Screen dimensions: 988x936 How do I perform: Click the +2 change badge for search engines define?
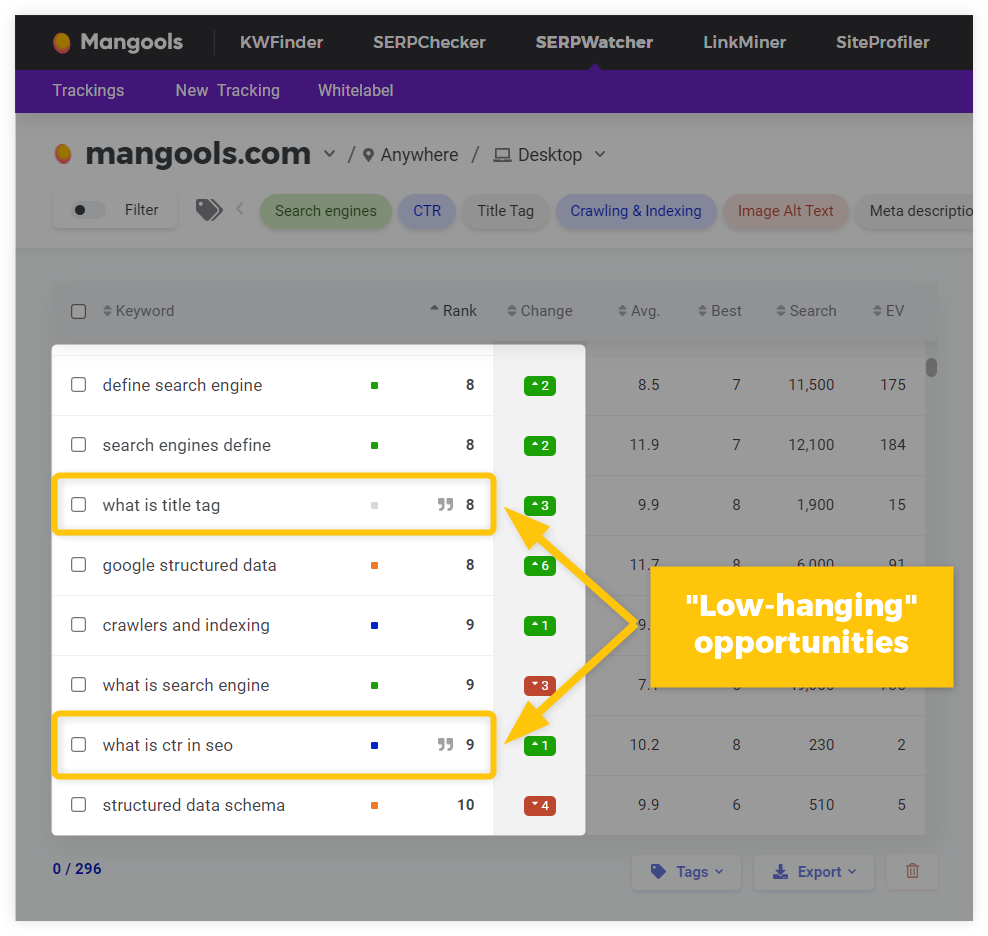point(540,446)
